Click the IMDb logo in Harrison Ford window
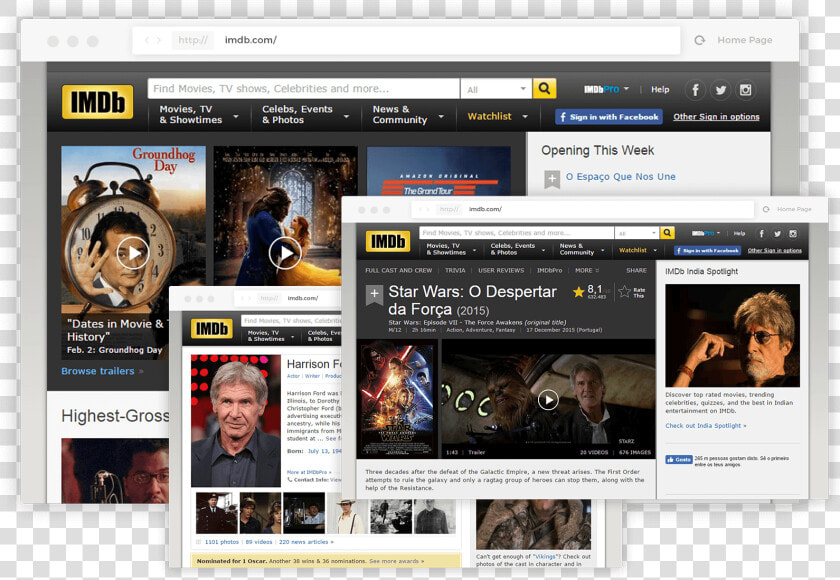 pos(212,328)
